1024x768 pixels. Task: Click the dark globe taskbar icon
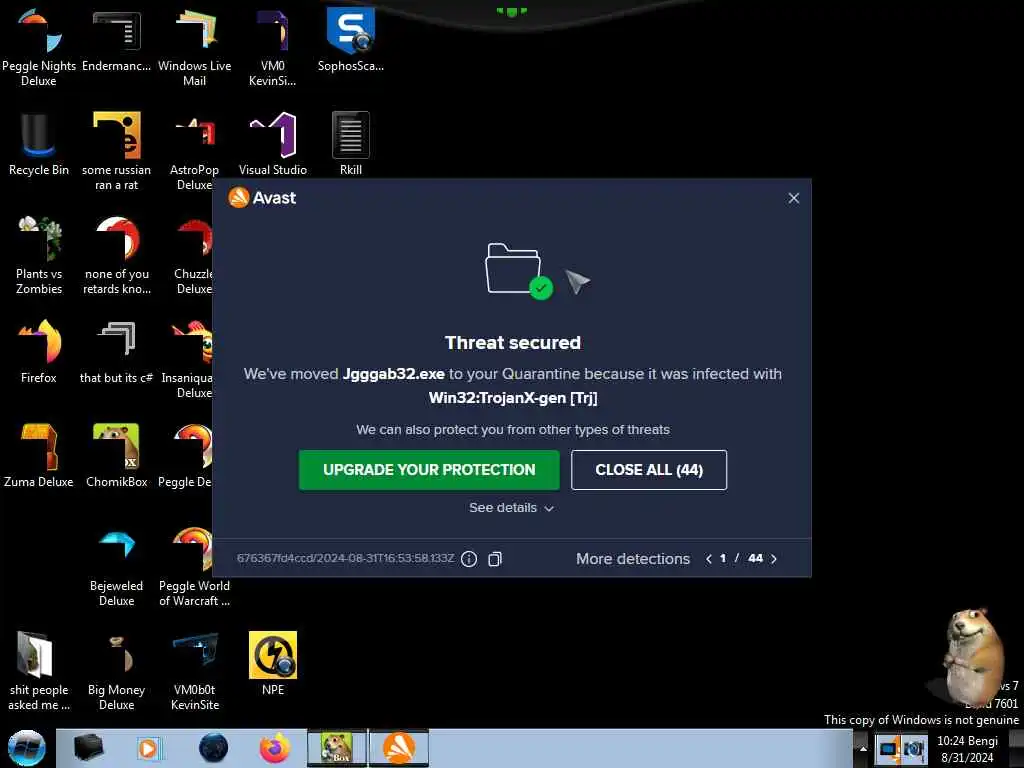coord(213,748)
